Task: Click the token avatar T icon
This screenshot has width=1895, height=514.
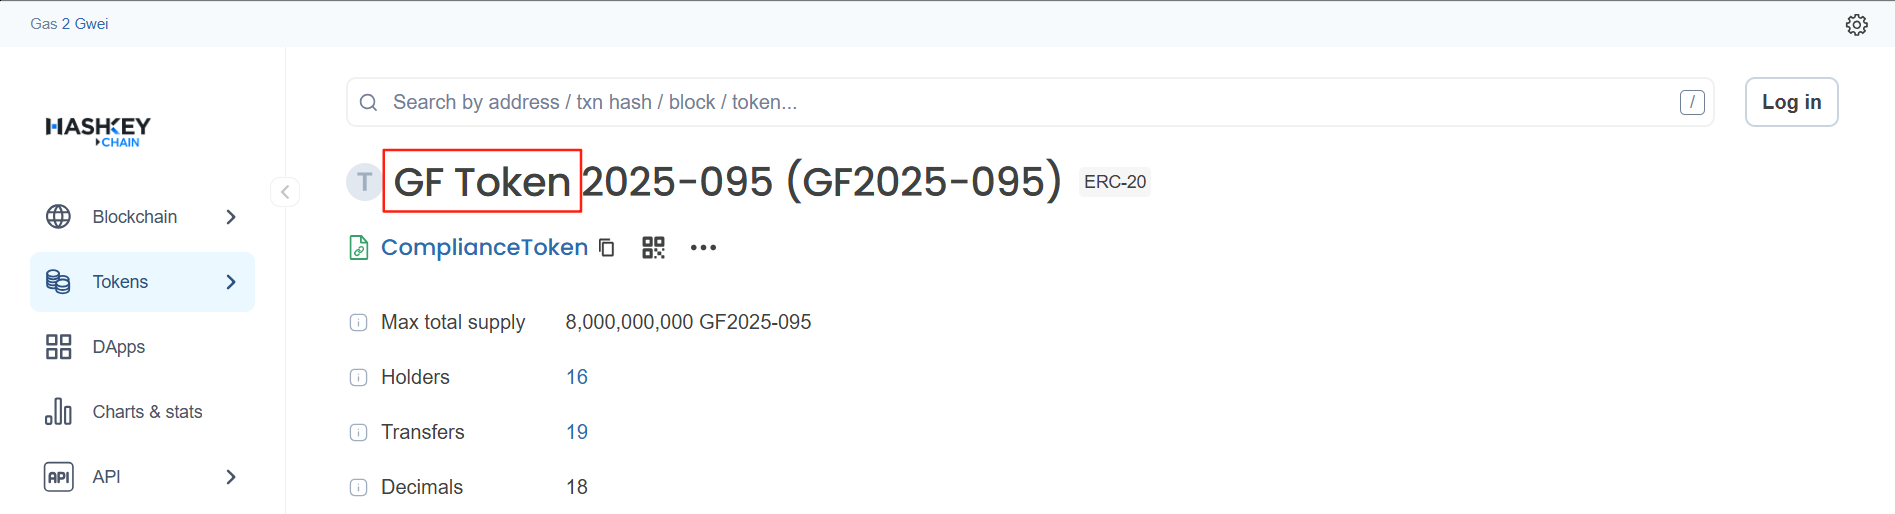Action: click(x=364, y=182)
